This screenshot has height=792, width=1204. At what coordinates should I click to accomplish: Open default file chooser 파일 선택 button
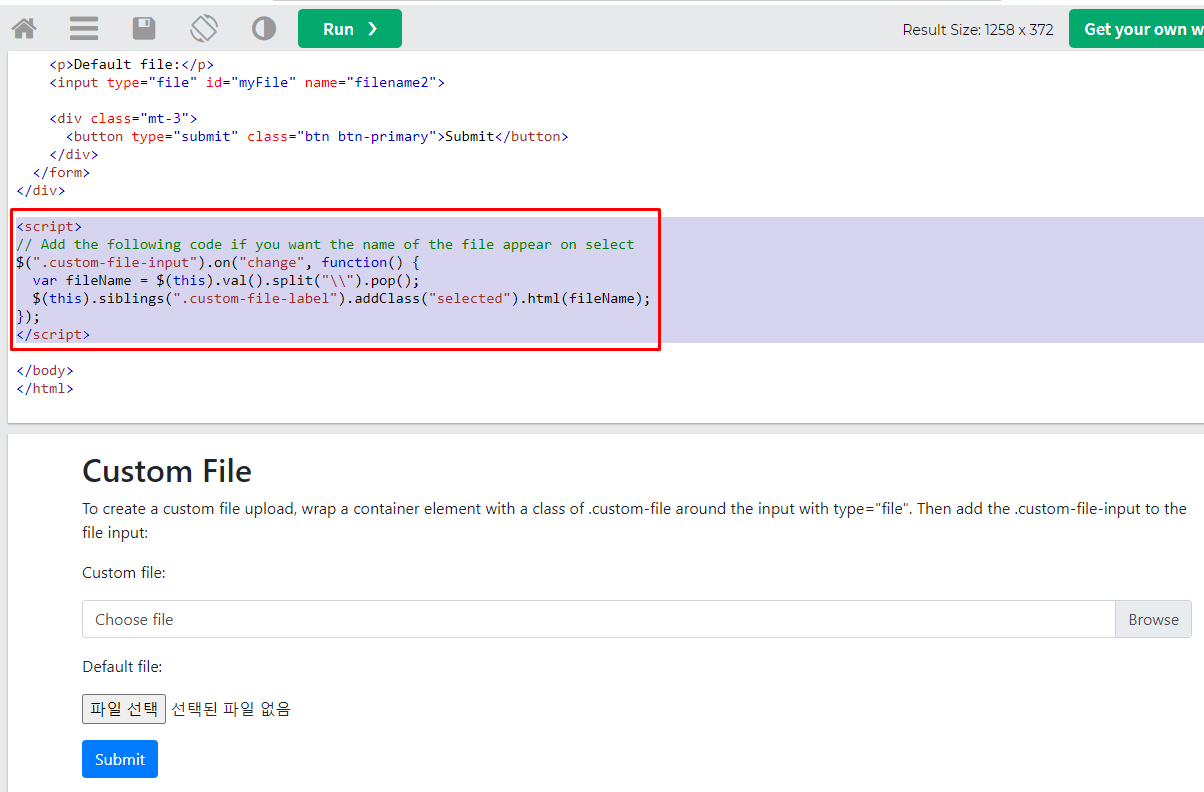(124, 709)
